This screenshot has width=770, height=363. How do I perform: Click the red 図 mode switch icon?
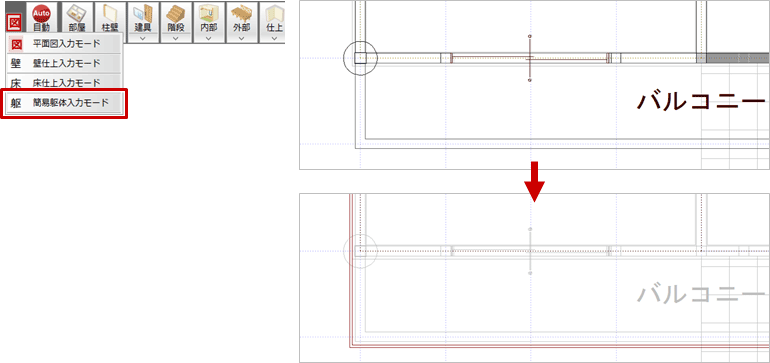click(13, 23)
